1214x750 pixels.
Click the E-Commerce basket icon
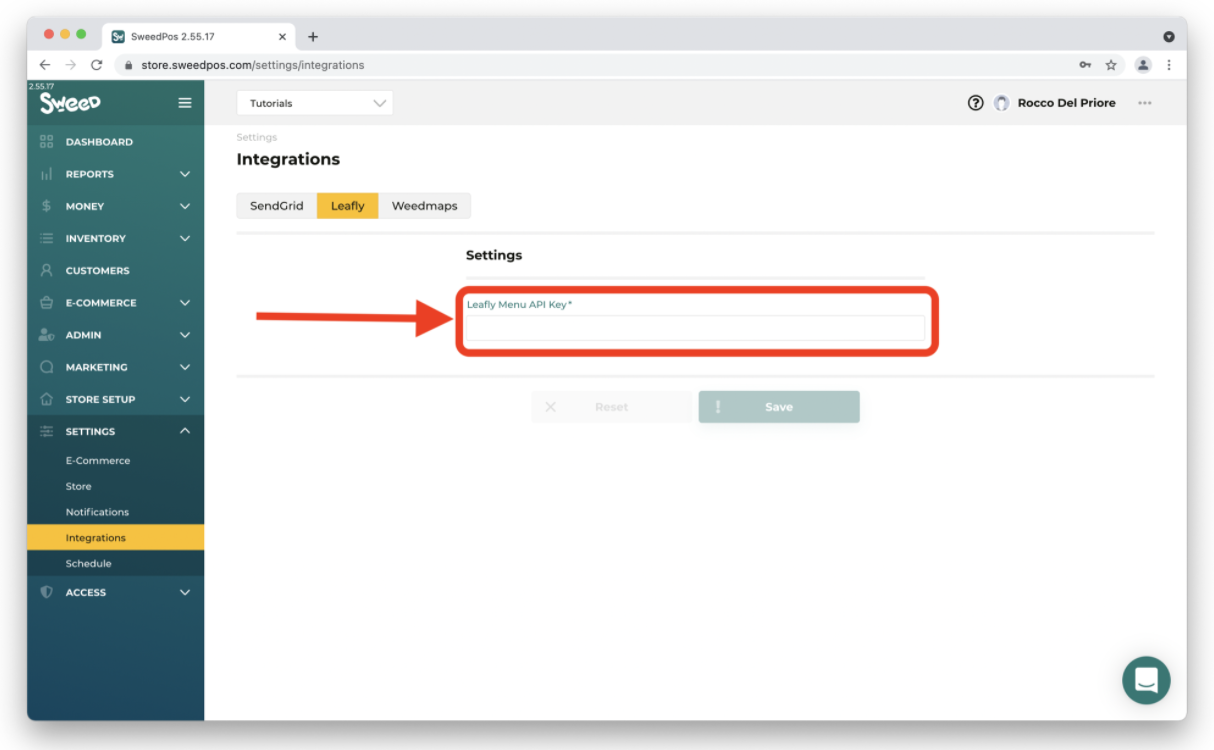click(x=46, y=302)
